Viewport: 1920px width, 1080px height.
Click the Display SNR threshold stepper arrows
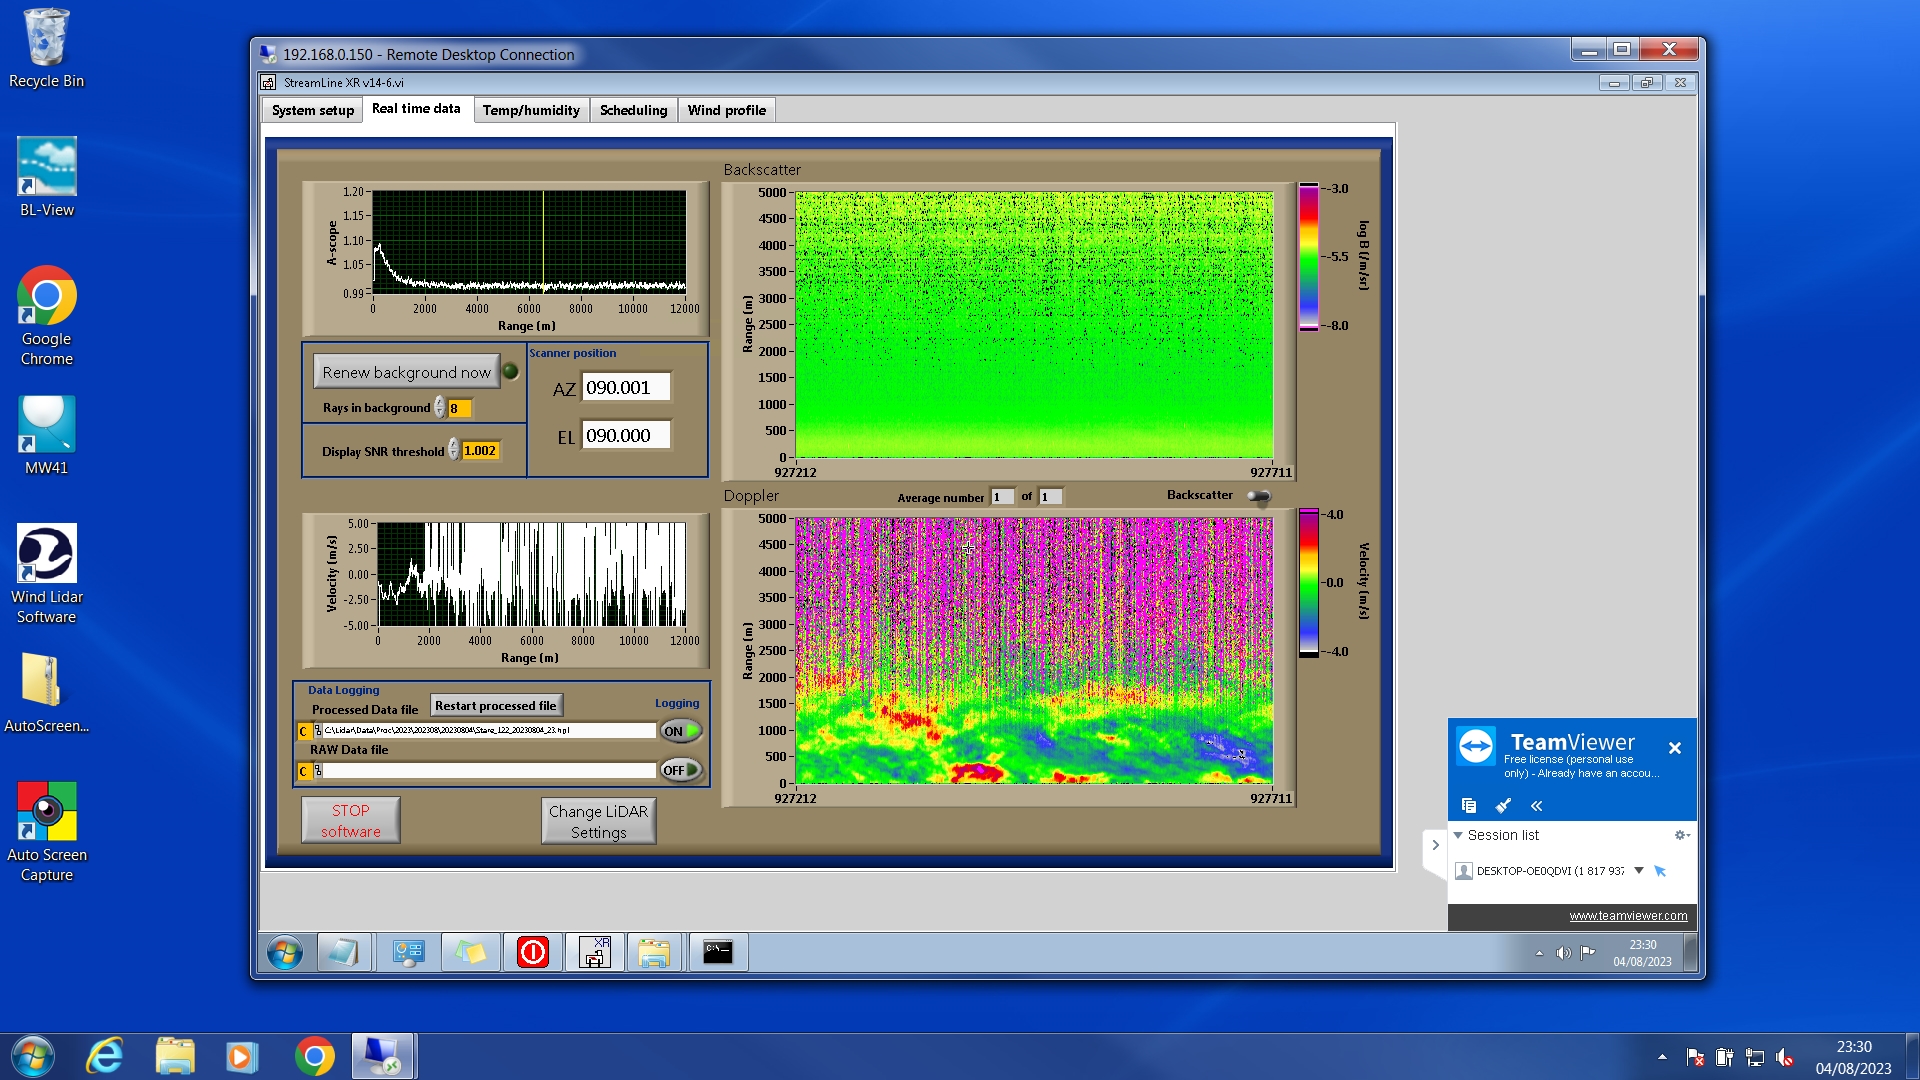tap(454, 450)
